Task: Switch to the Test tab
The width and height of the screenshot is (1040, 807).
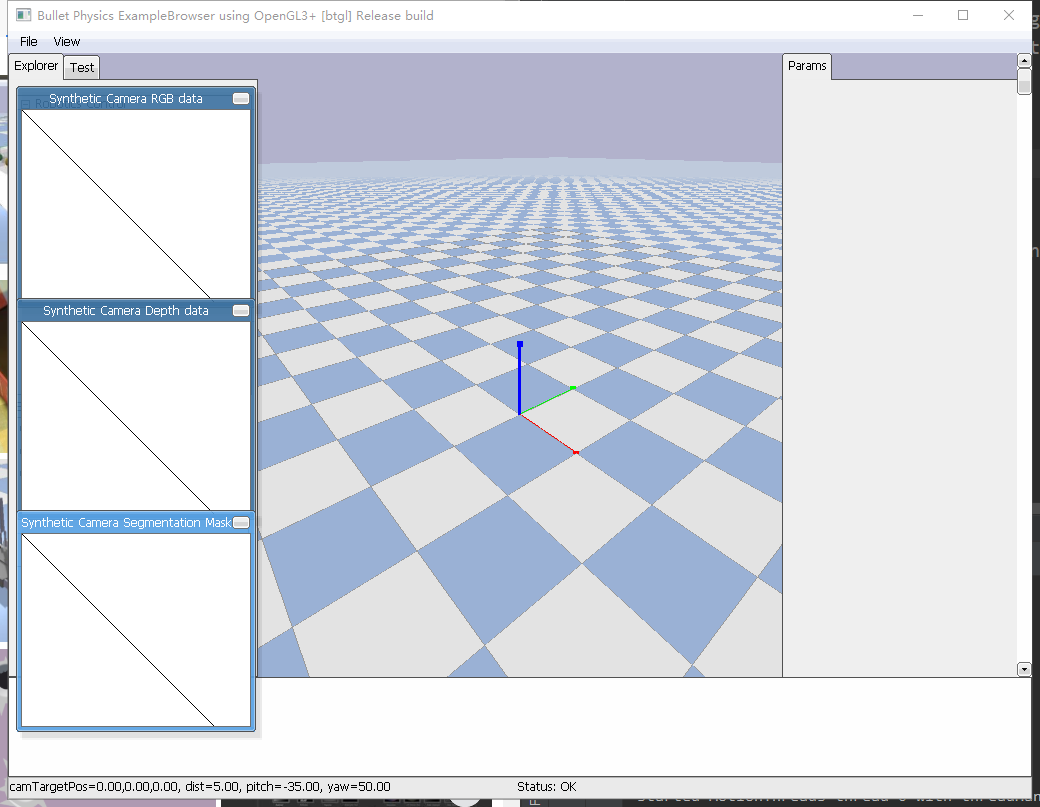Action: click(82, 67)
